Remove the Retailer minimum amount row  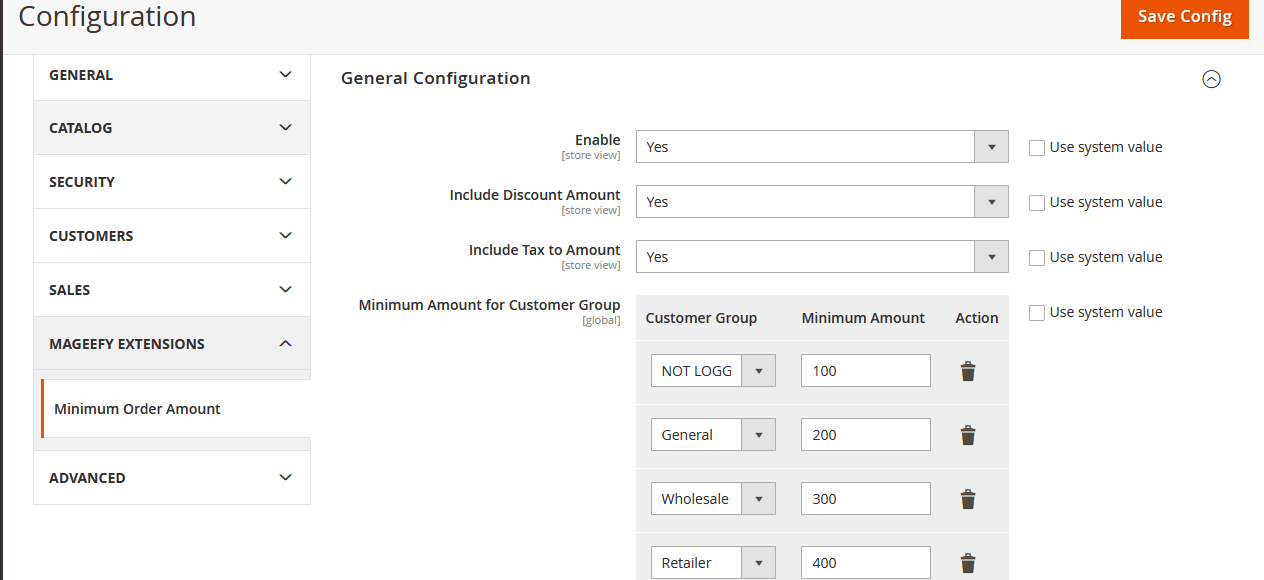(x=967, y=562)
